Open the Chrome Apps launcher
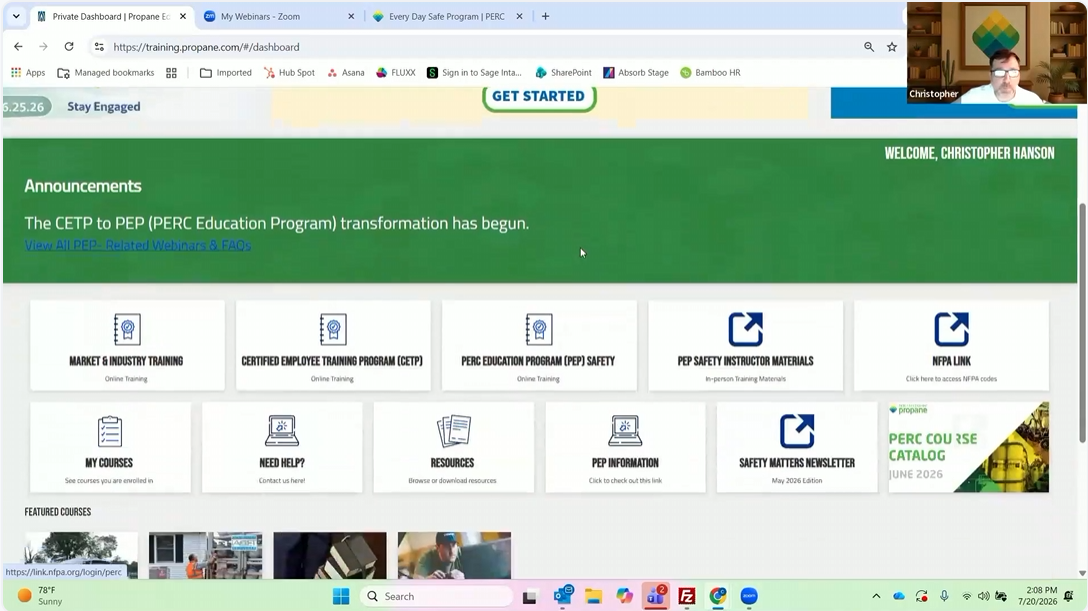Viewport: 1088px width, 611px height. pos(28,72)
